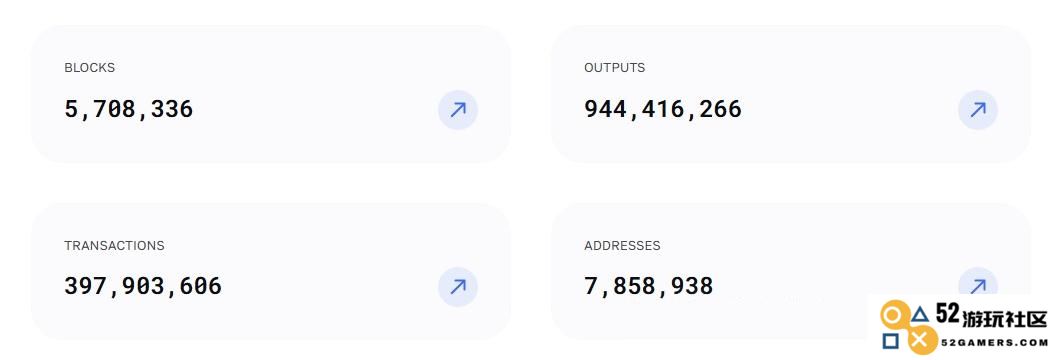The height and width of the screenshot is (360, 1057).
Task: Click the outputs count 944,416,266
Action: point(663,109)
